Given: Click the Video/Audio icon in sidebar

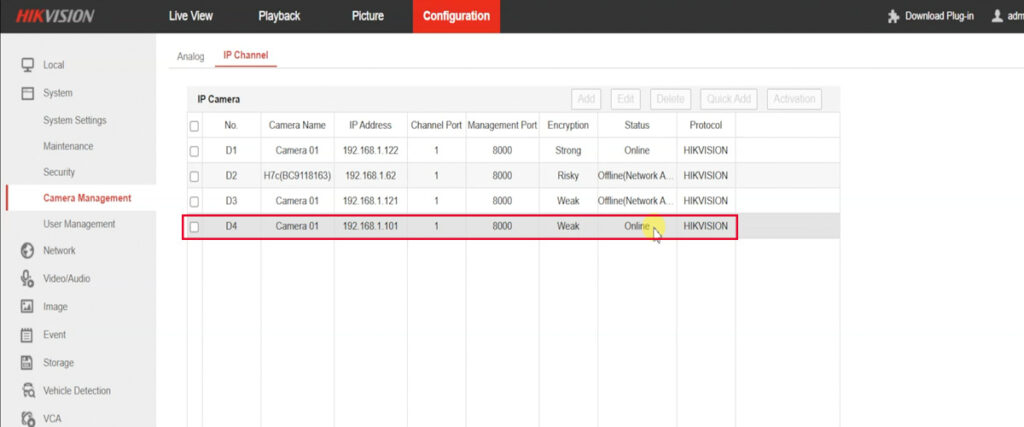Looking at the screenshot, I should coord(28,279).
